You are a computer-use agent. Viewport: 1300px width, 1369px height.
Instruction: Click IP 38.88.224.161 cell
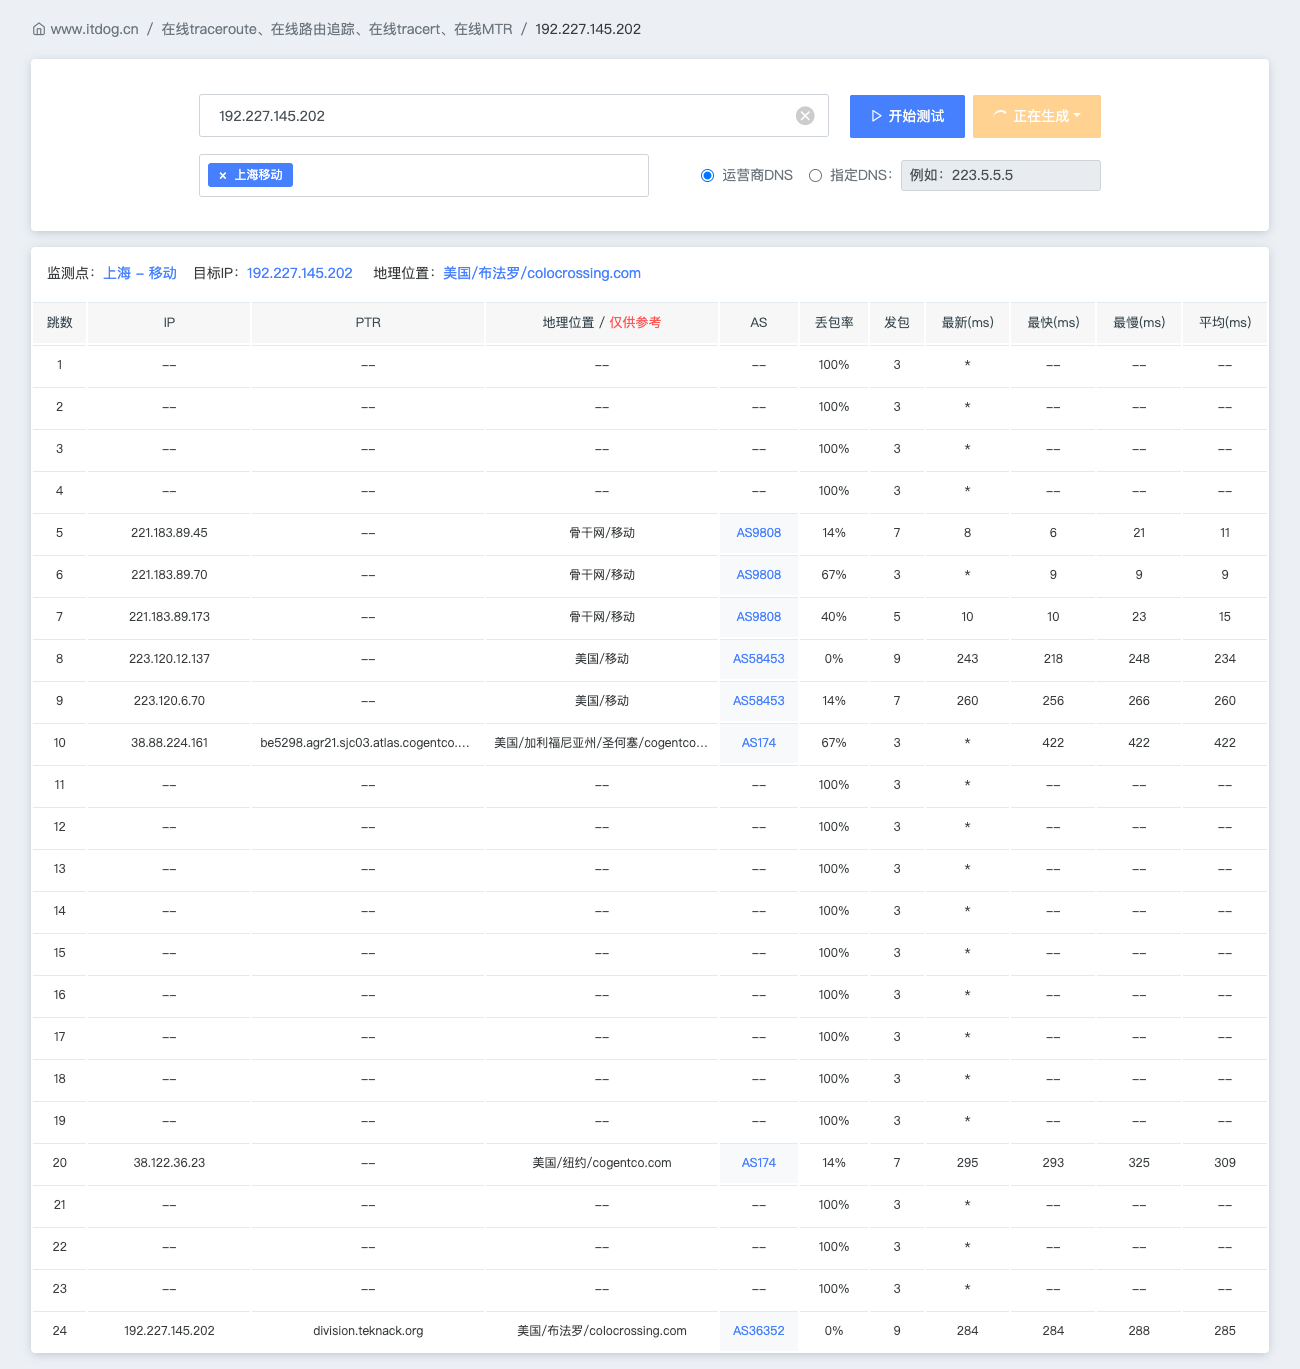pos(169,743)
